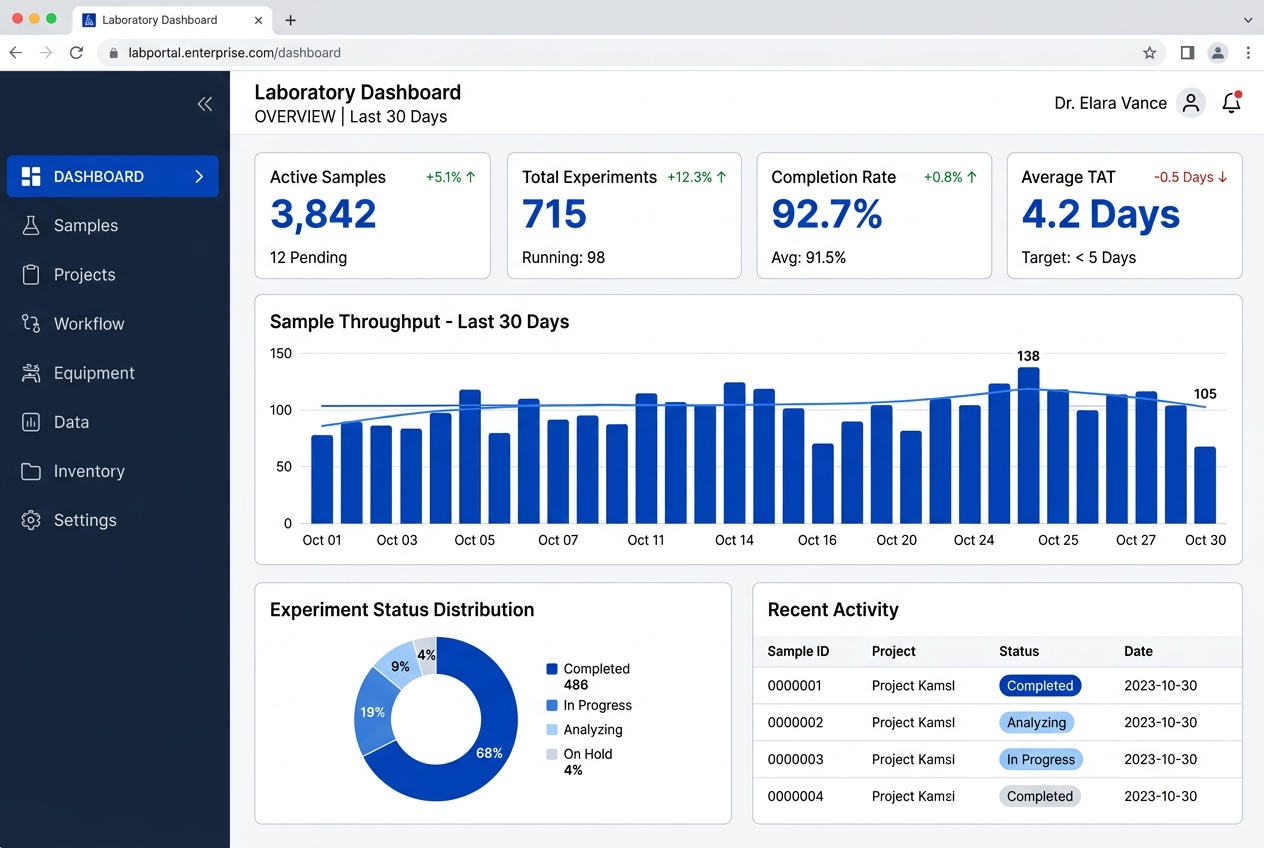Open a new browser tab
Screen dimensions: 1264x848
291,20
